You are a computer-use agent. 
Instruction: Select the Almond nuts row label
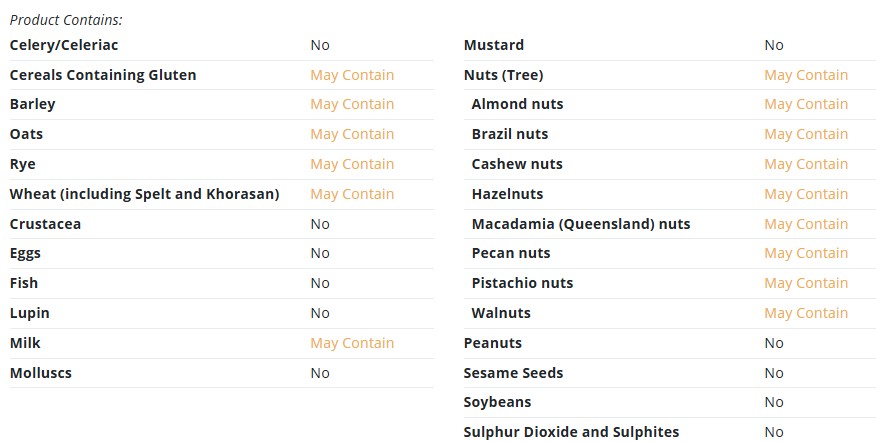[x=517, y=104]
